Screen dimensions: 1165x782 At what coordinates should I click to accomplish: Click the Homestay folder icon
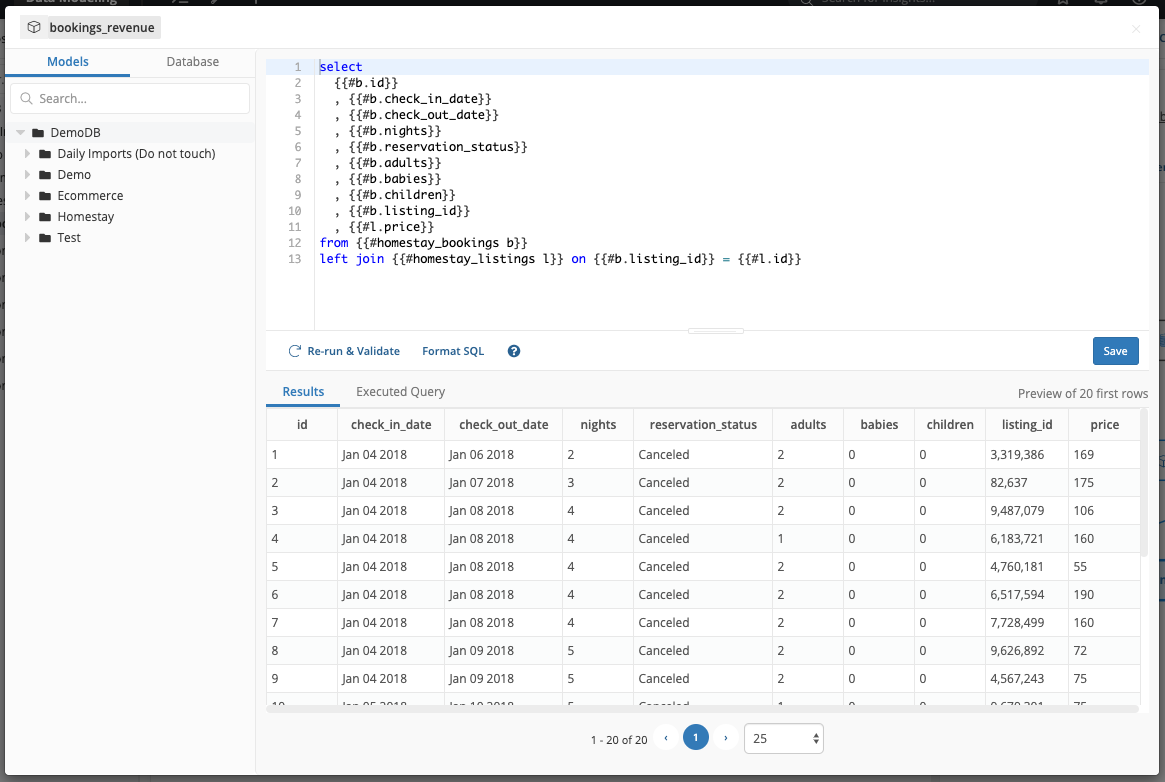[45, 217]
